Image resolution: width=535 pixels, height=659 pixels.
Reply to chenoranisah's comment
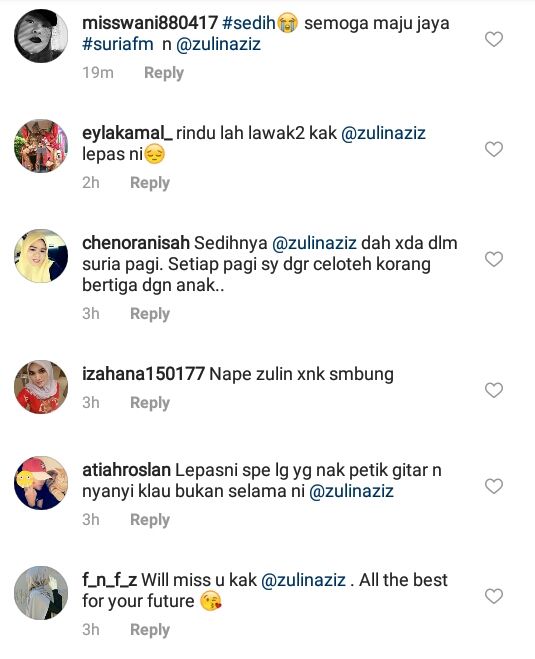coord(150,314)
